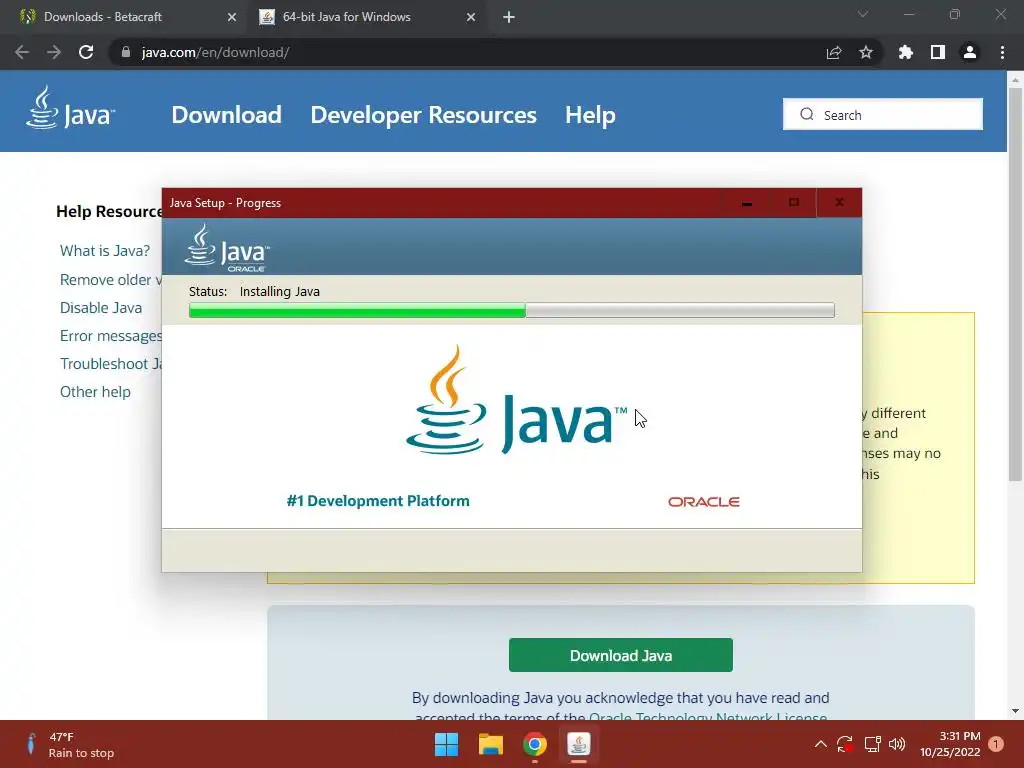1024x768 pixels.
Task: Open the network tray icon
Action: 872,744
